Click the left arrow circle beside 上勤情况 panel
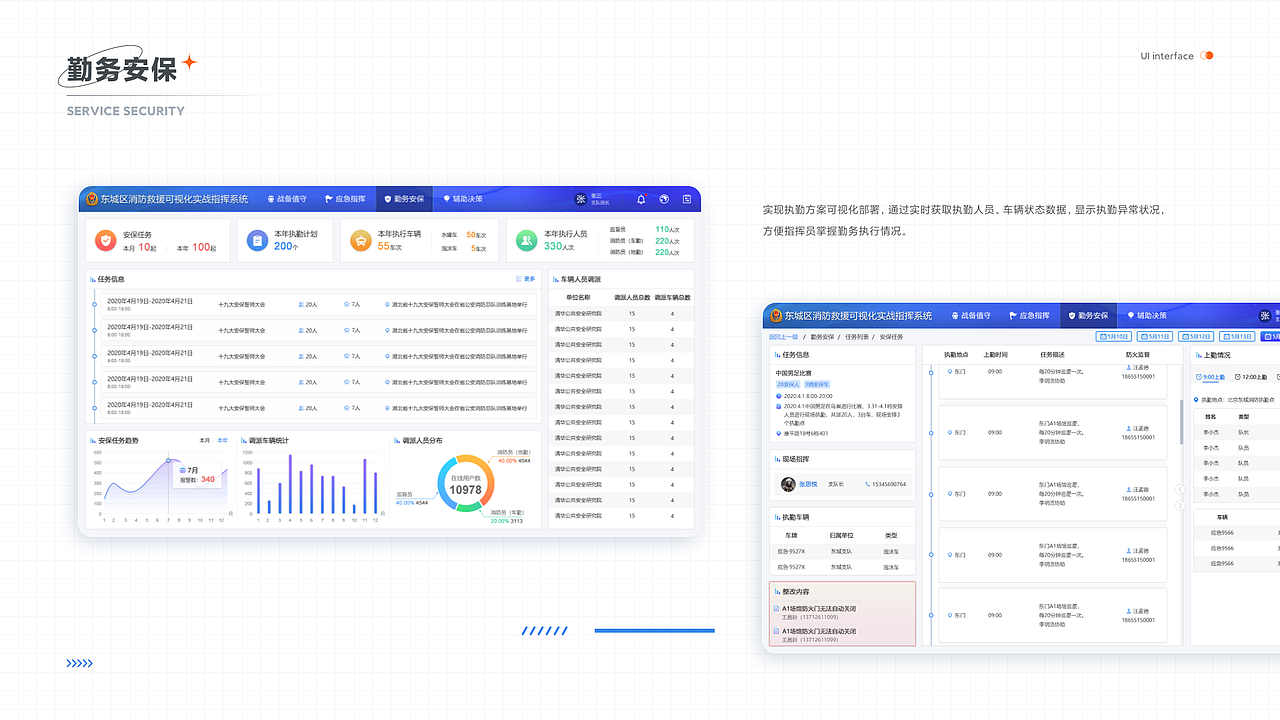The width and height of the screenshot is (1280, 720). 1180,489
